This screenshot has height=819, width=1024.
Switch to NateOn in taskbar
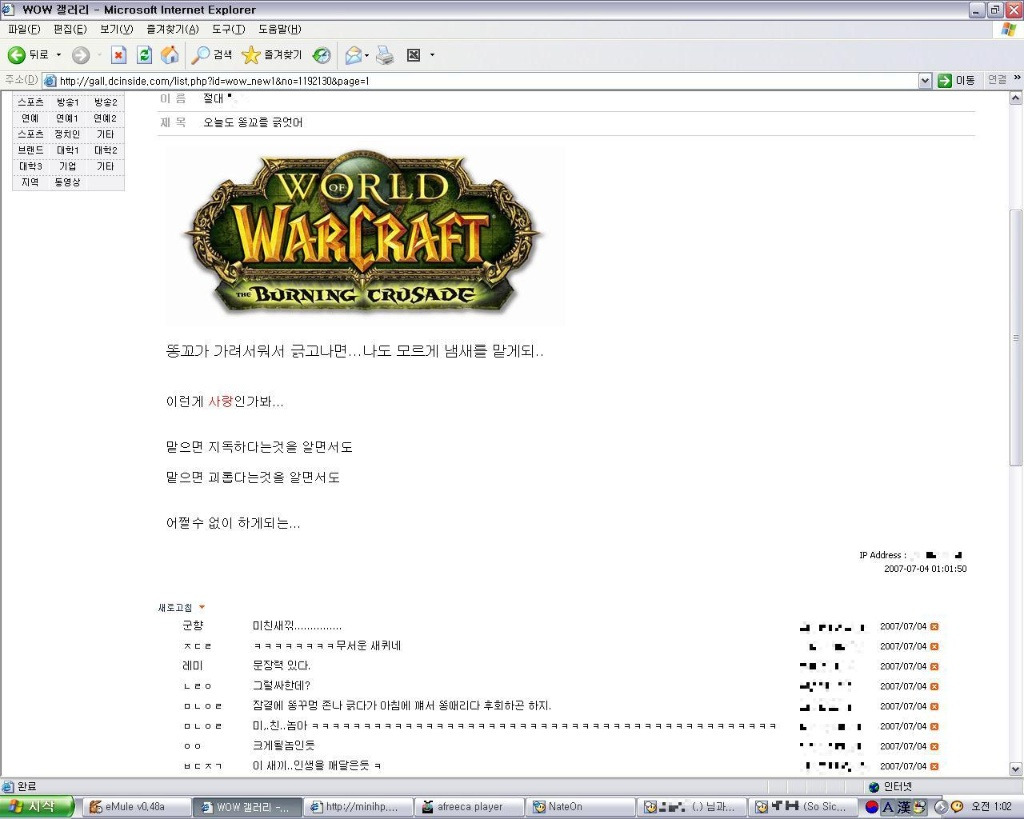(581, 807)
